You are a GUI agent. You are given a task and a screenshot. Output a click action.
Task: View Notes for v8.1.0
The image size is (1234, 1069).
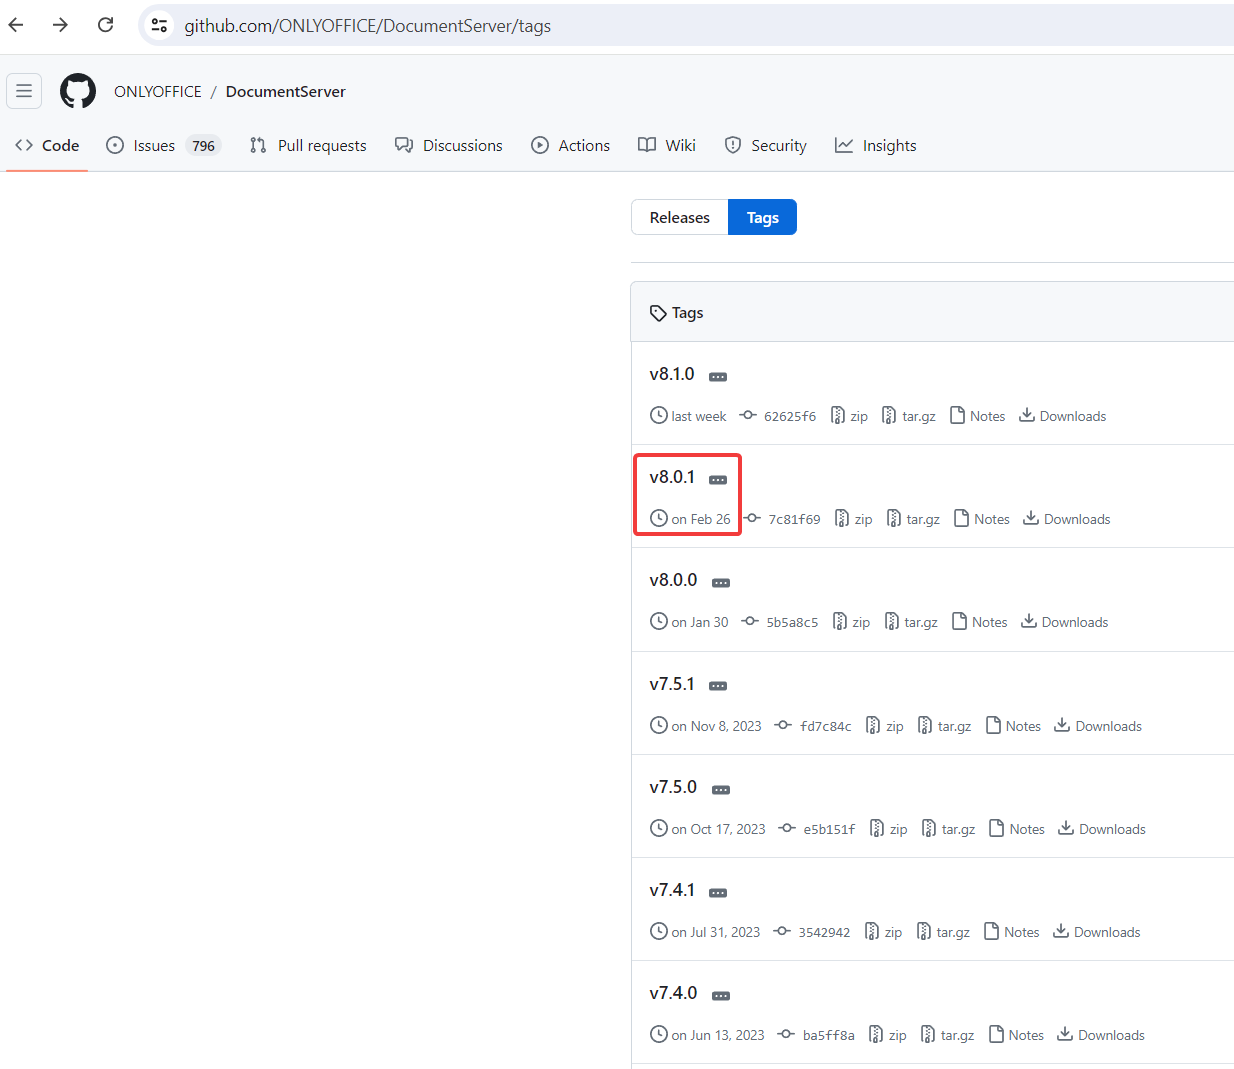[x=977, y=416]
